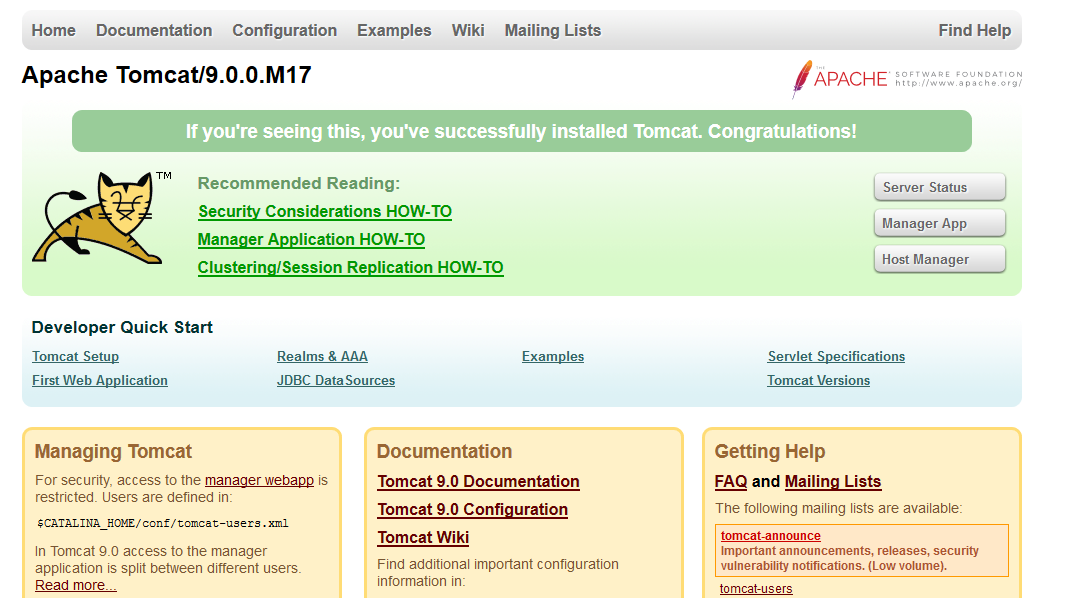Launch the Host Manager button
This screenshot has width=1075, height=598.
940,259
